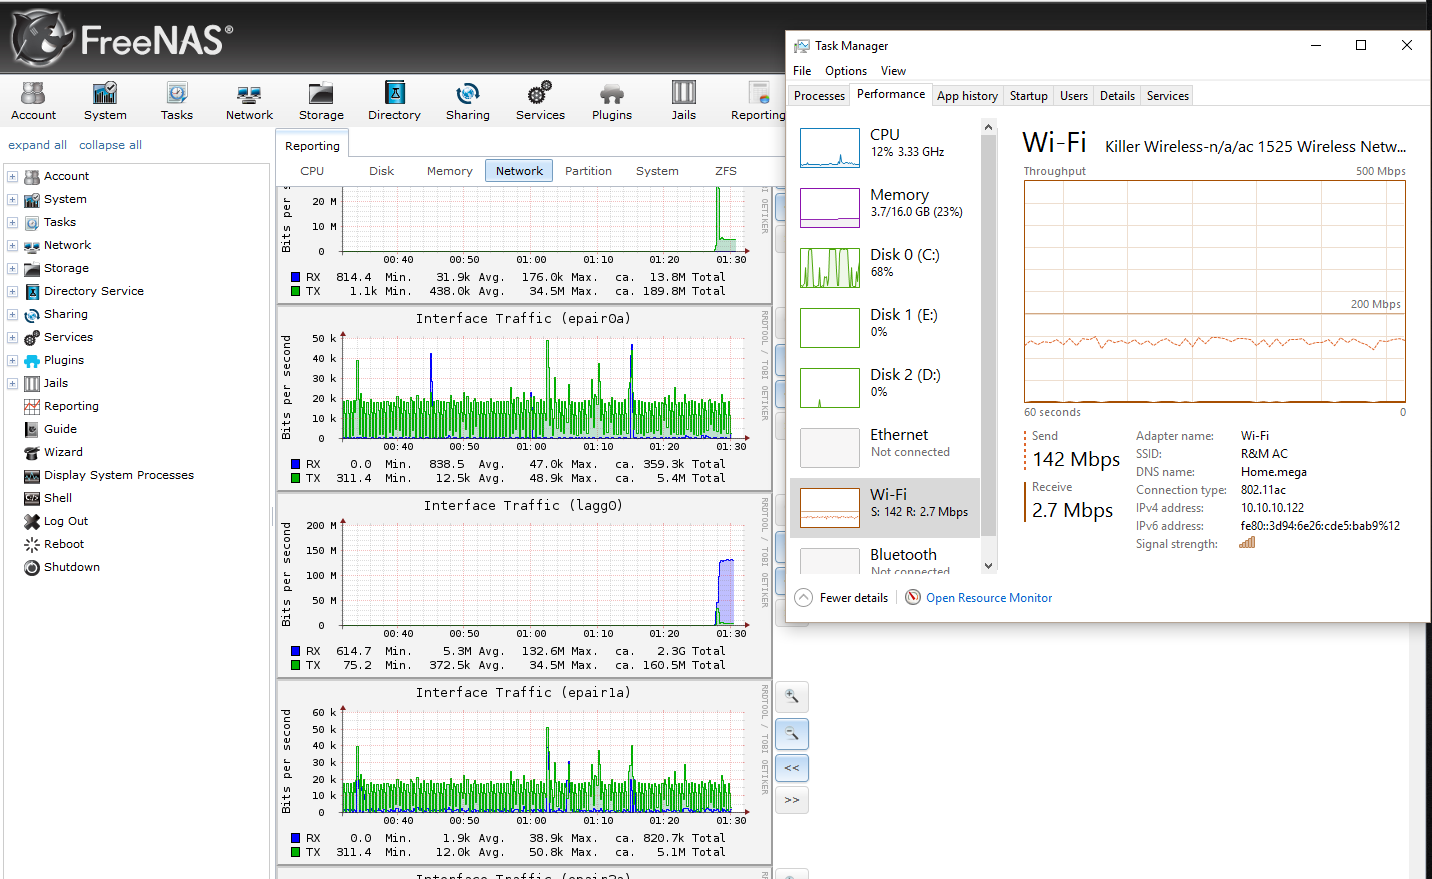Open Plugins in FreeNAS top toolbar
The image size is (1432, 879).
(612, 102)
